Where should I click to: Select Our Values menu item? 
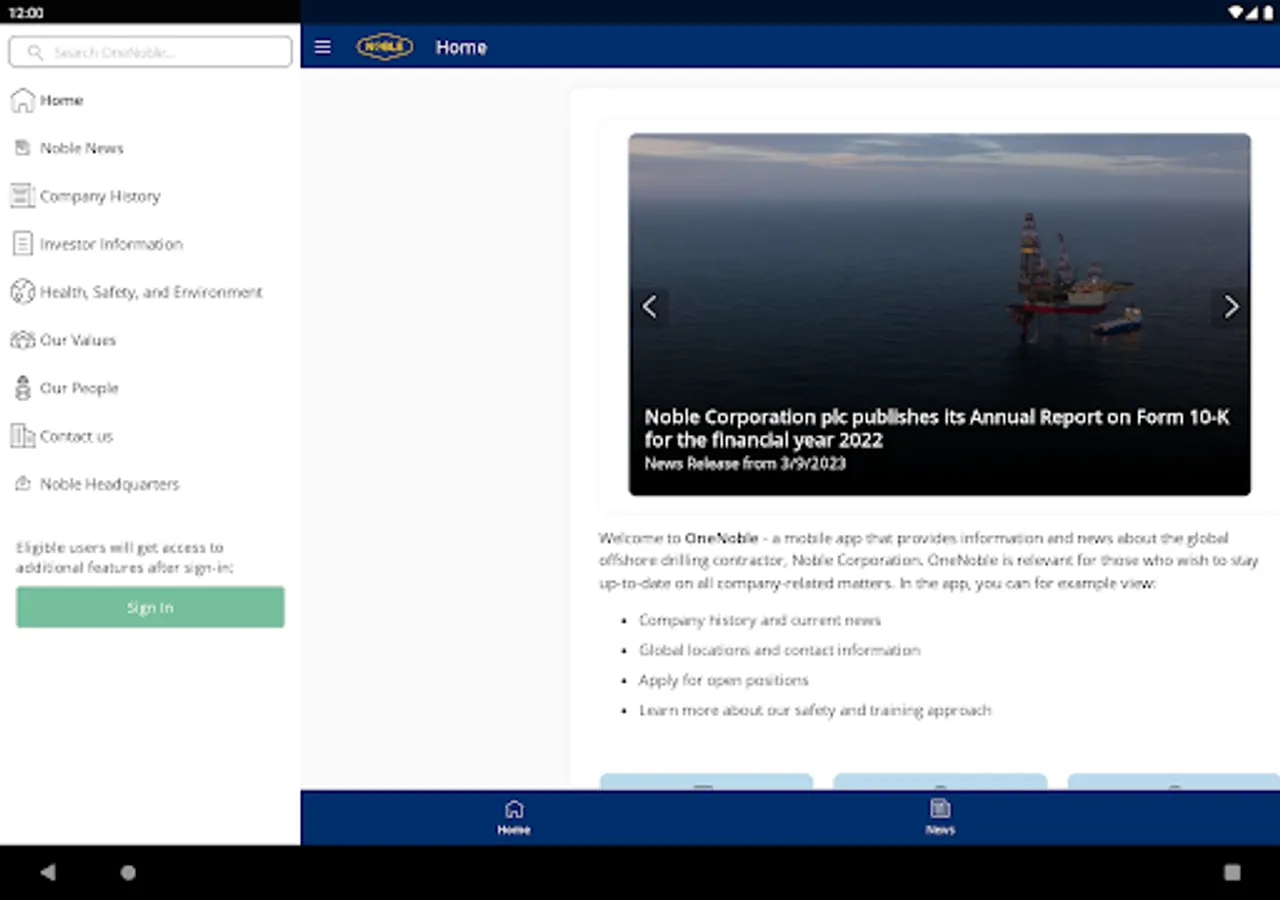pos(150,340)
